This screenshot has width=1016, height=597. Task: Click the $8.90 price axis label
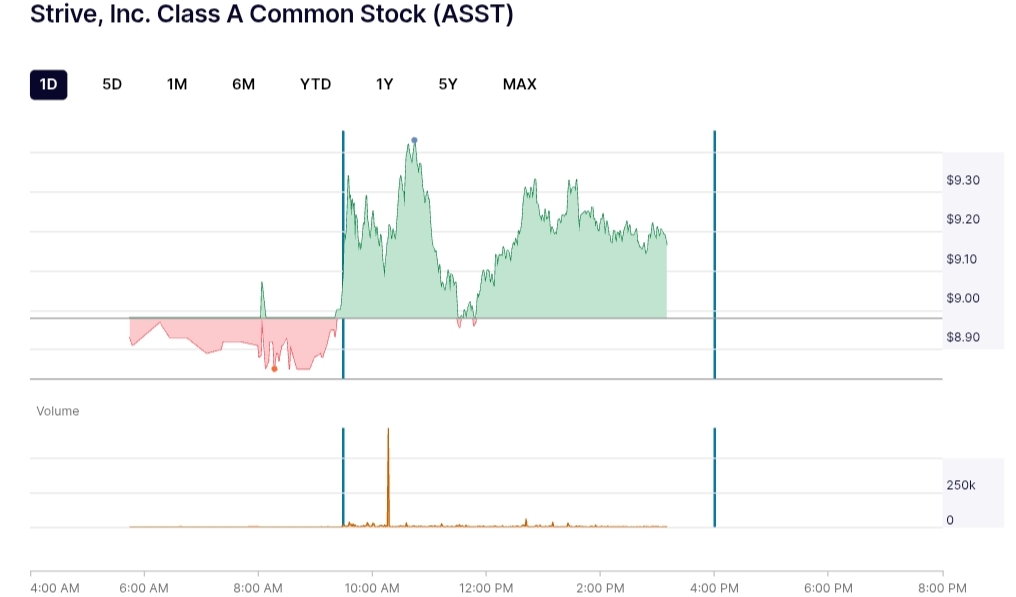962,337
